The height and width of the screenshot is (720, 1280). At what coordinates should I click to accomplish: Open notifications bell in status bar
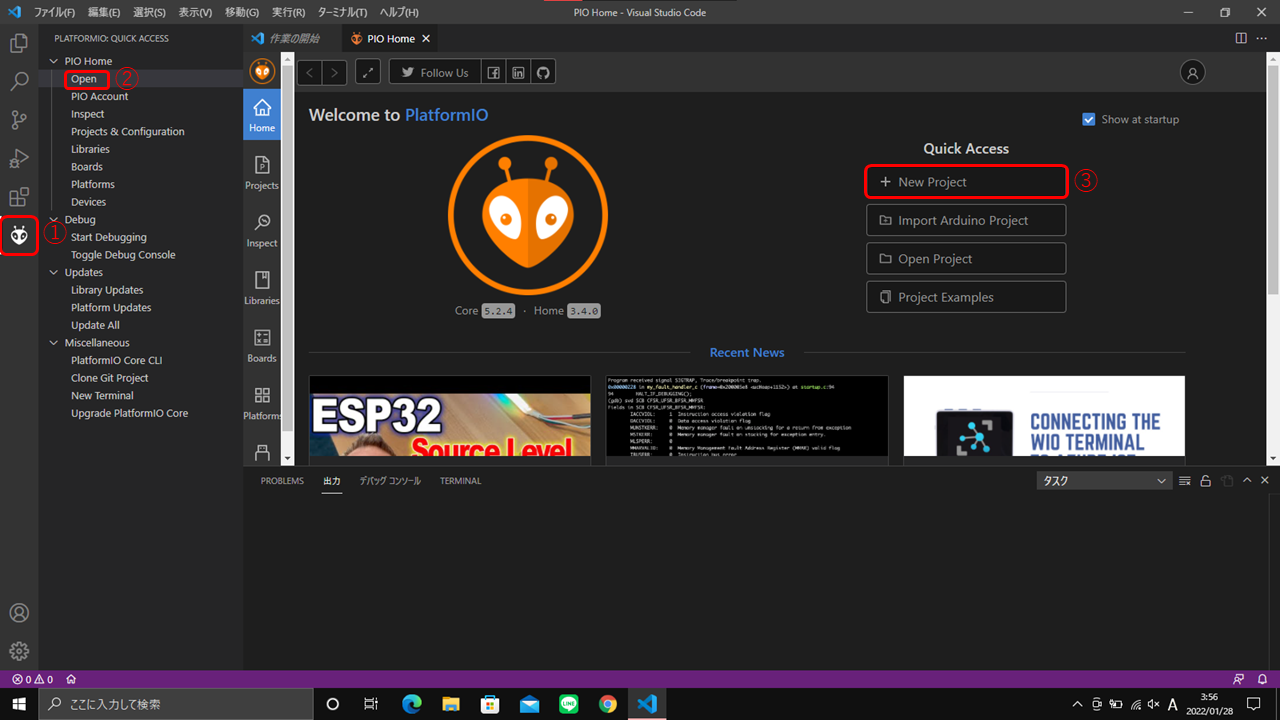(x=1263, y=679)
